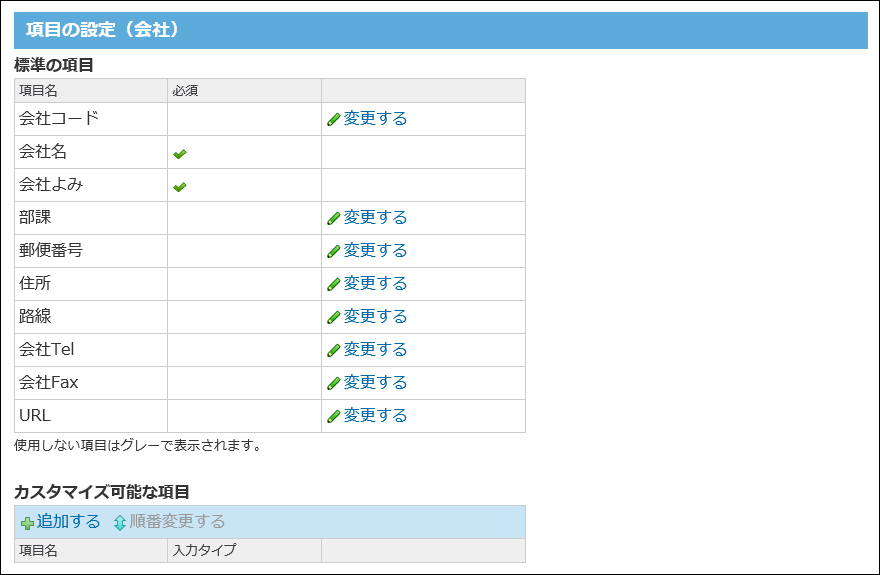Viewport: 880px width, 575px height.
Task: Click pencil icon in URL row
Action: point(334,416)
